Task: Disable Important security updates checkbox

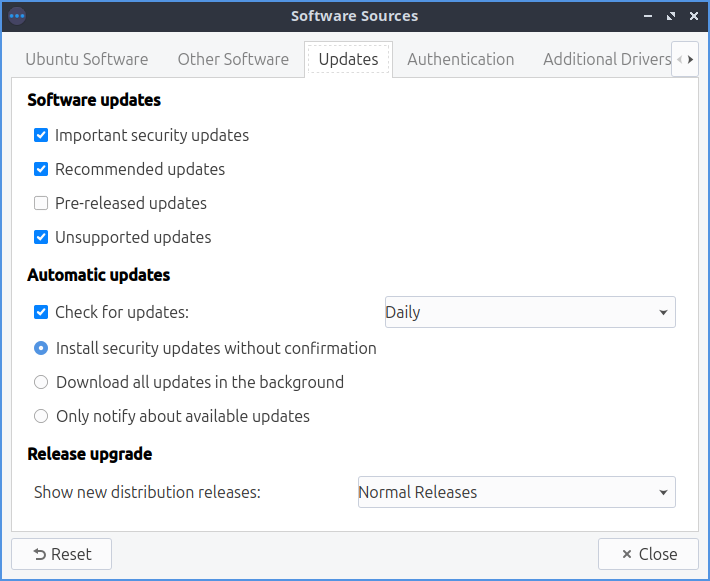Action: tap(41, 135)
